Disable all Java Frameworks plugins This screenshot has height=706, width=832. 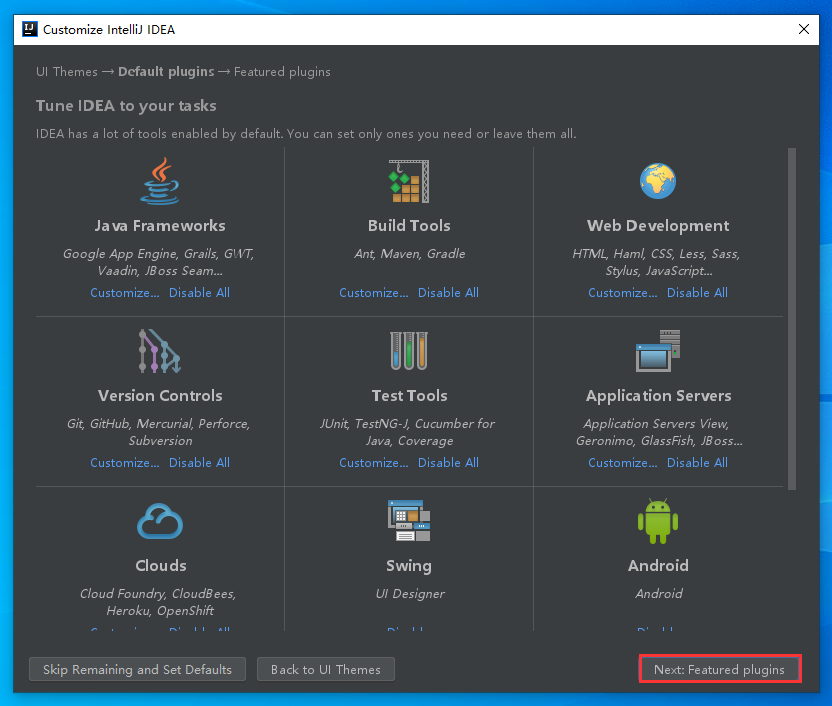coord(200,292)
